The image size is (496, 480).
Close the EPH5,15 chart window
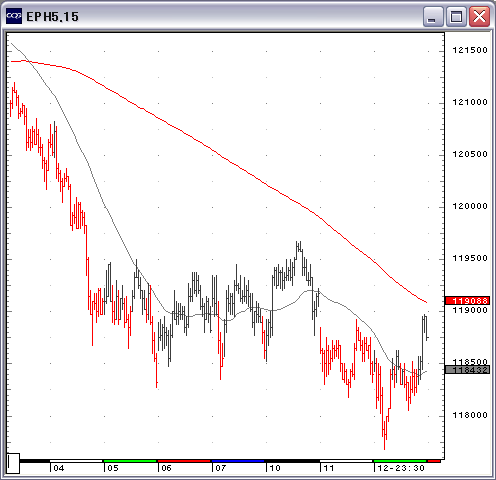pyautogui.click(x=479, y=16)
